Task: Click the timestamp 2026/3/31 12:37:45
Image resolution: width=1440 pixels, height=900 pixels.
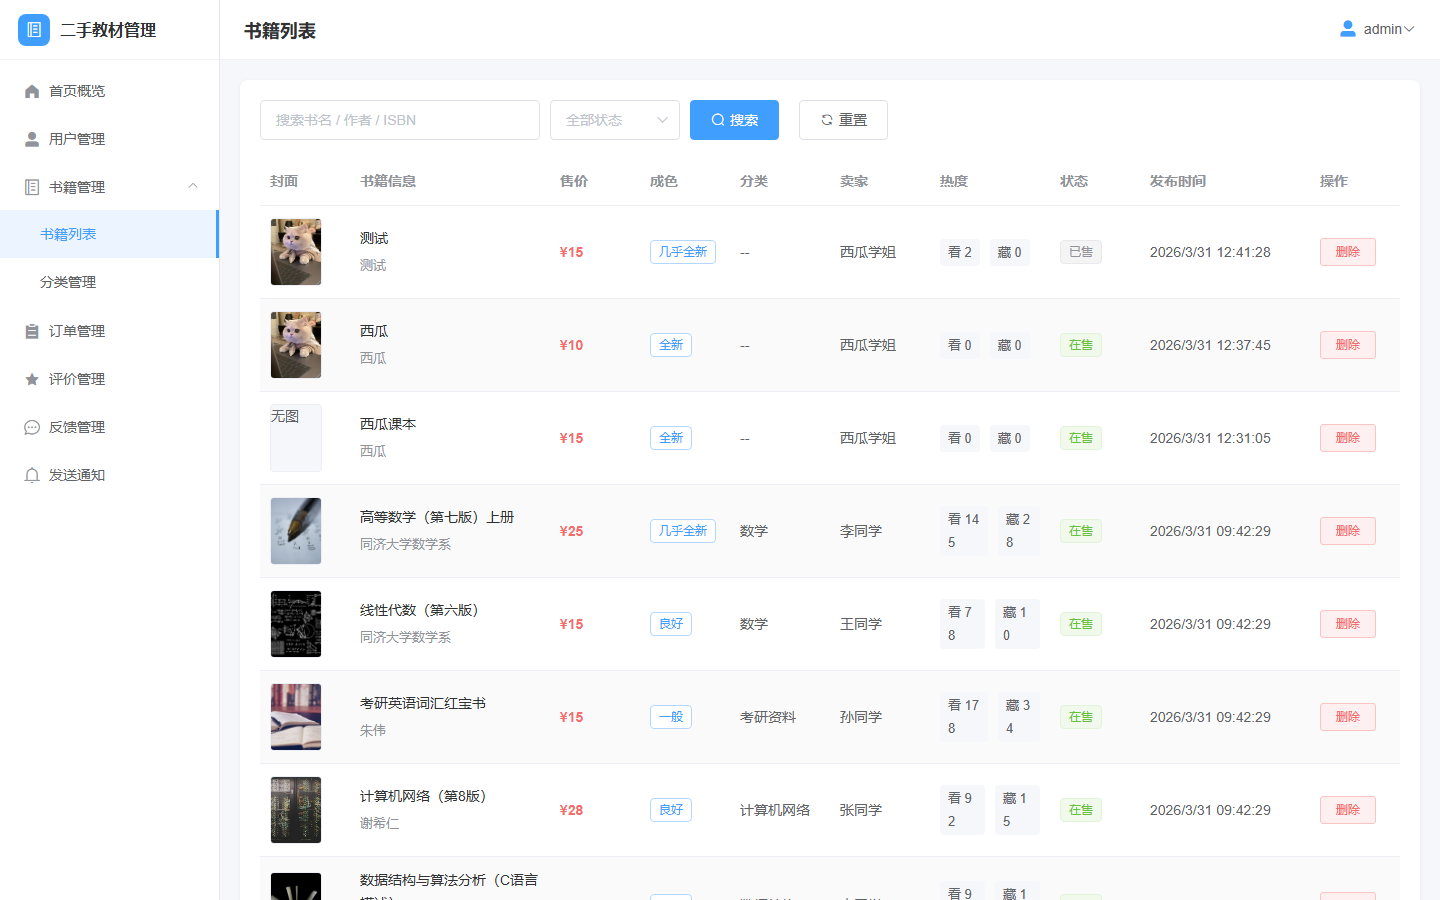Action: point(1210,345)
